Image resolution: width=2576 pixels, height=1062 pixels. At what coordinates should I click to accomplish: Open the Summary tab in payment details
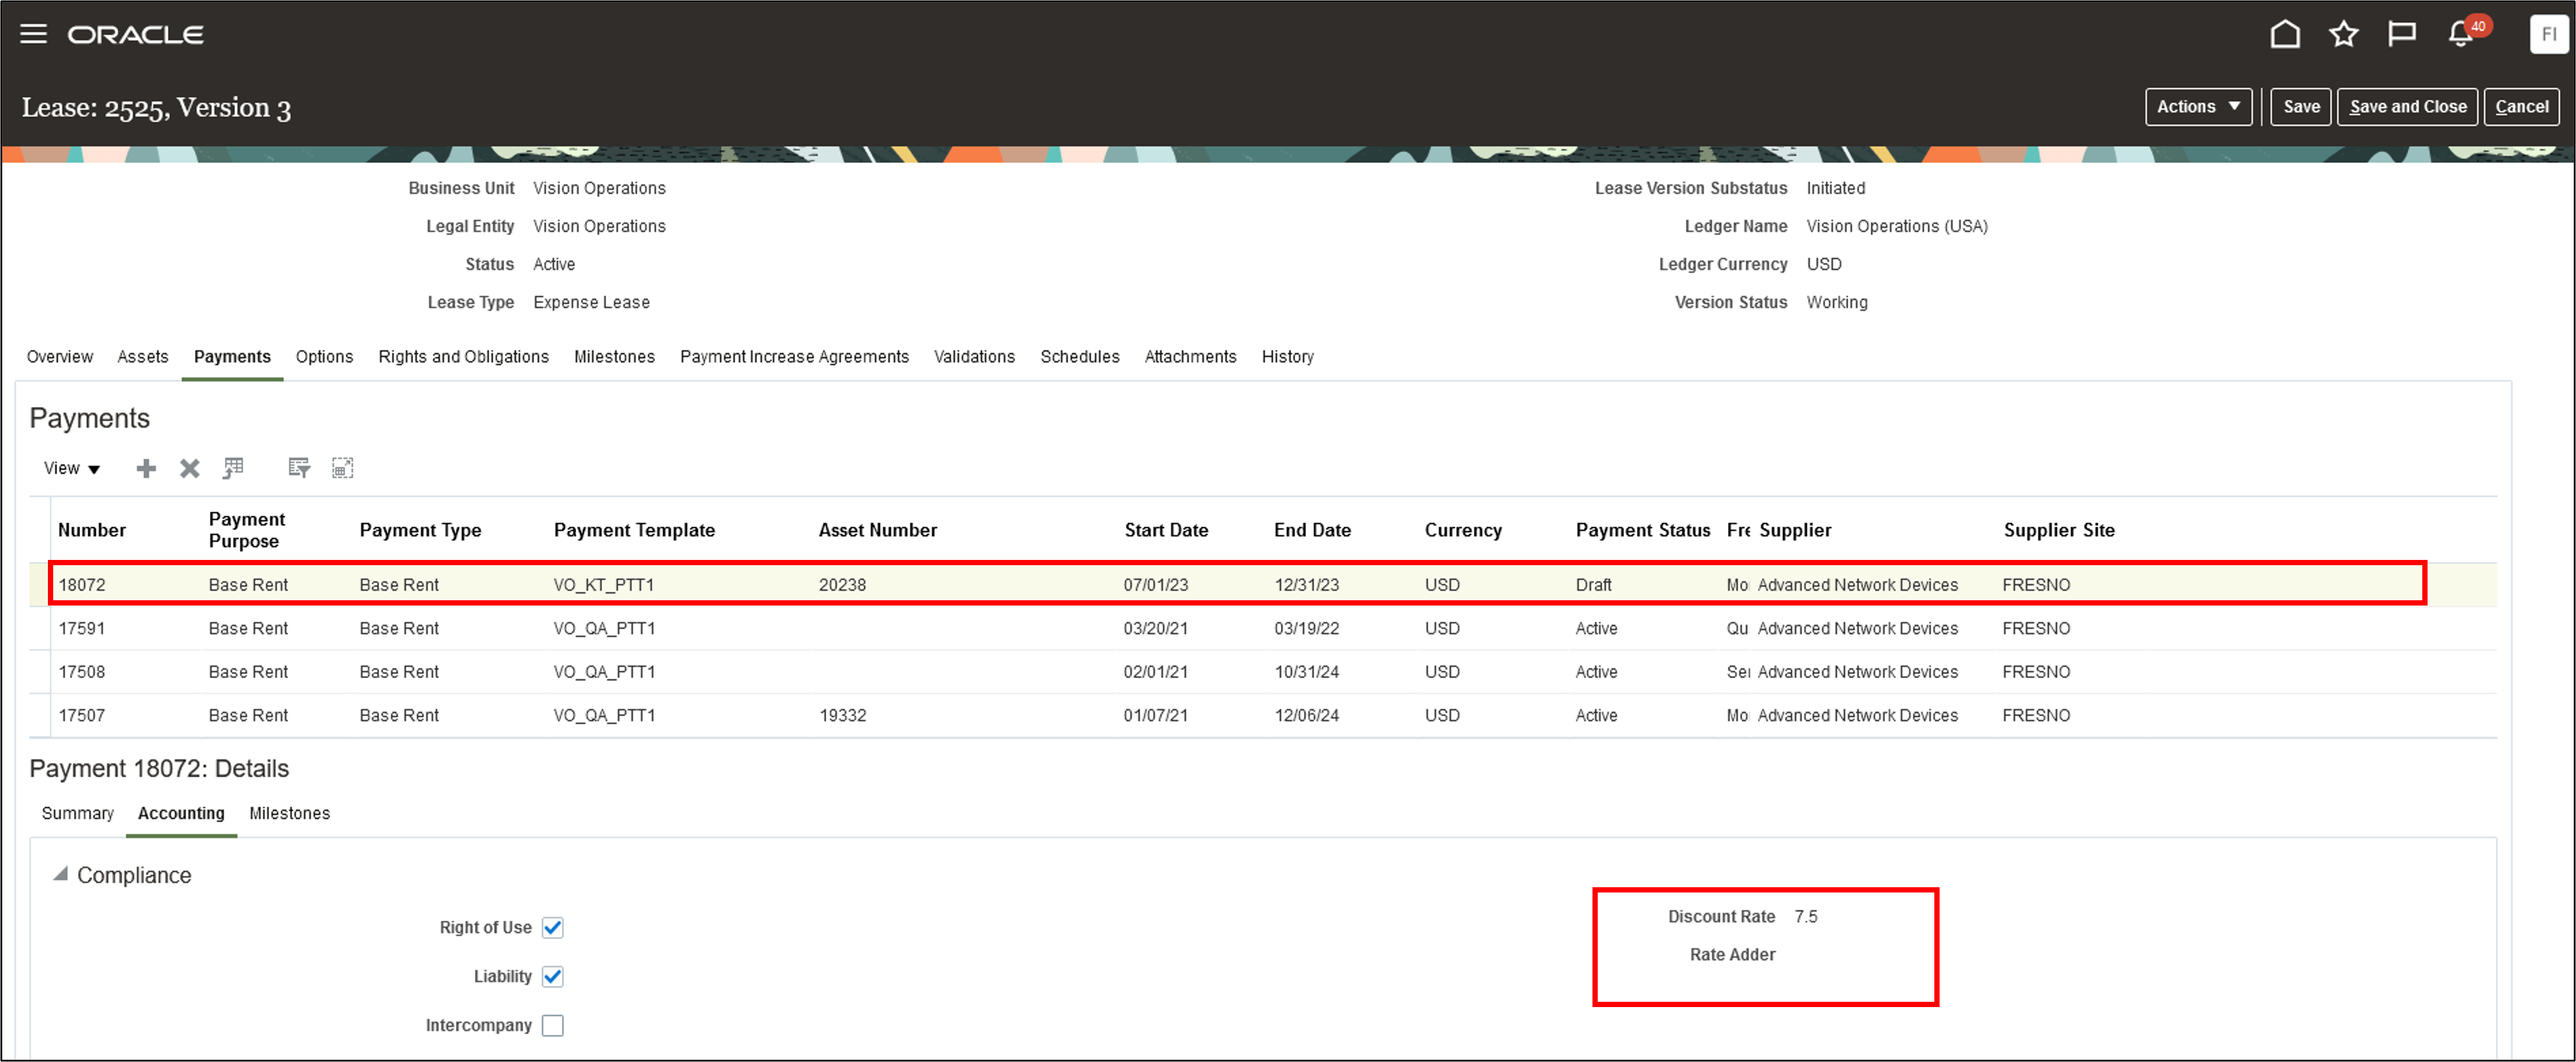[77, 813]
